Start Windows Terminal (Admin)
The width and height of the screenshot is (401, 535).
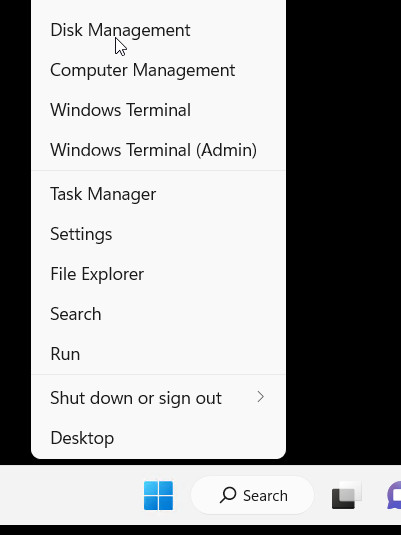(158, 150)
